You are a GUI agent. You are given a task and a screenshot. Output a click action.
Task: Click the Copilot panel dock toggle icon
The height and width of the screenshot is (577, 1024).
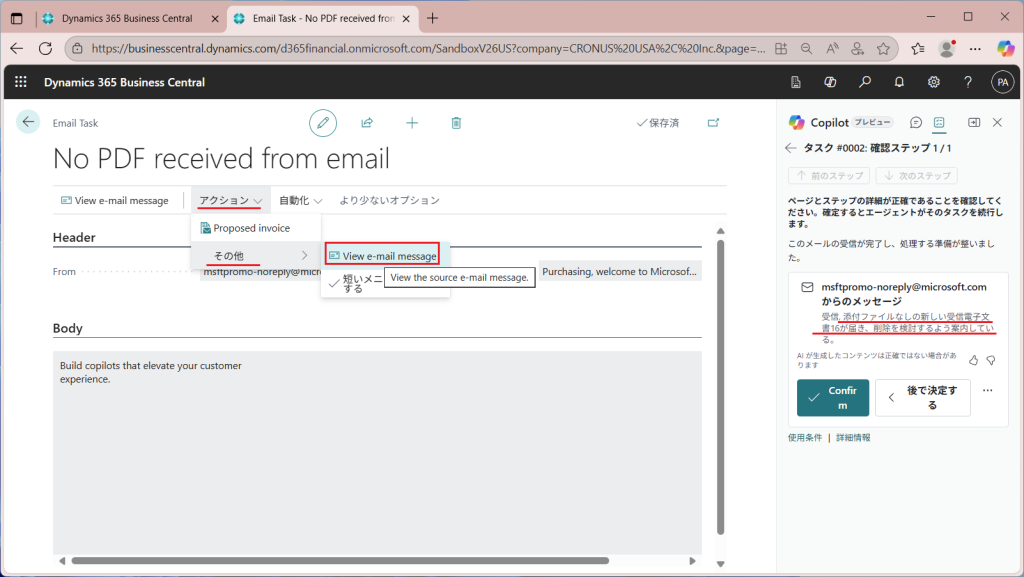click(974, 123)
